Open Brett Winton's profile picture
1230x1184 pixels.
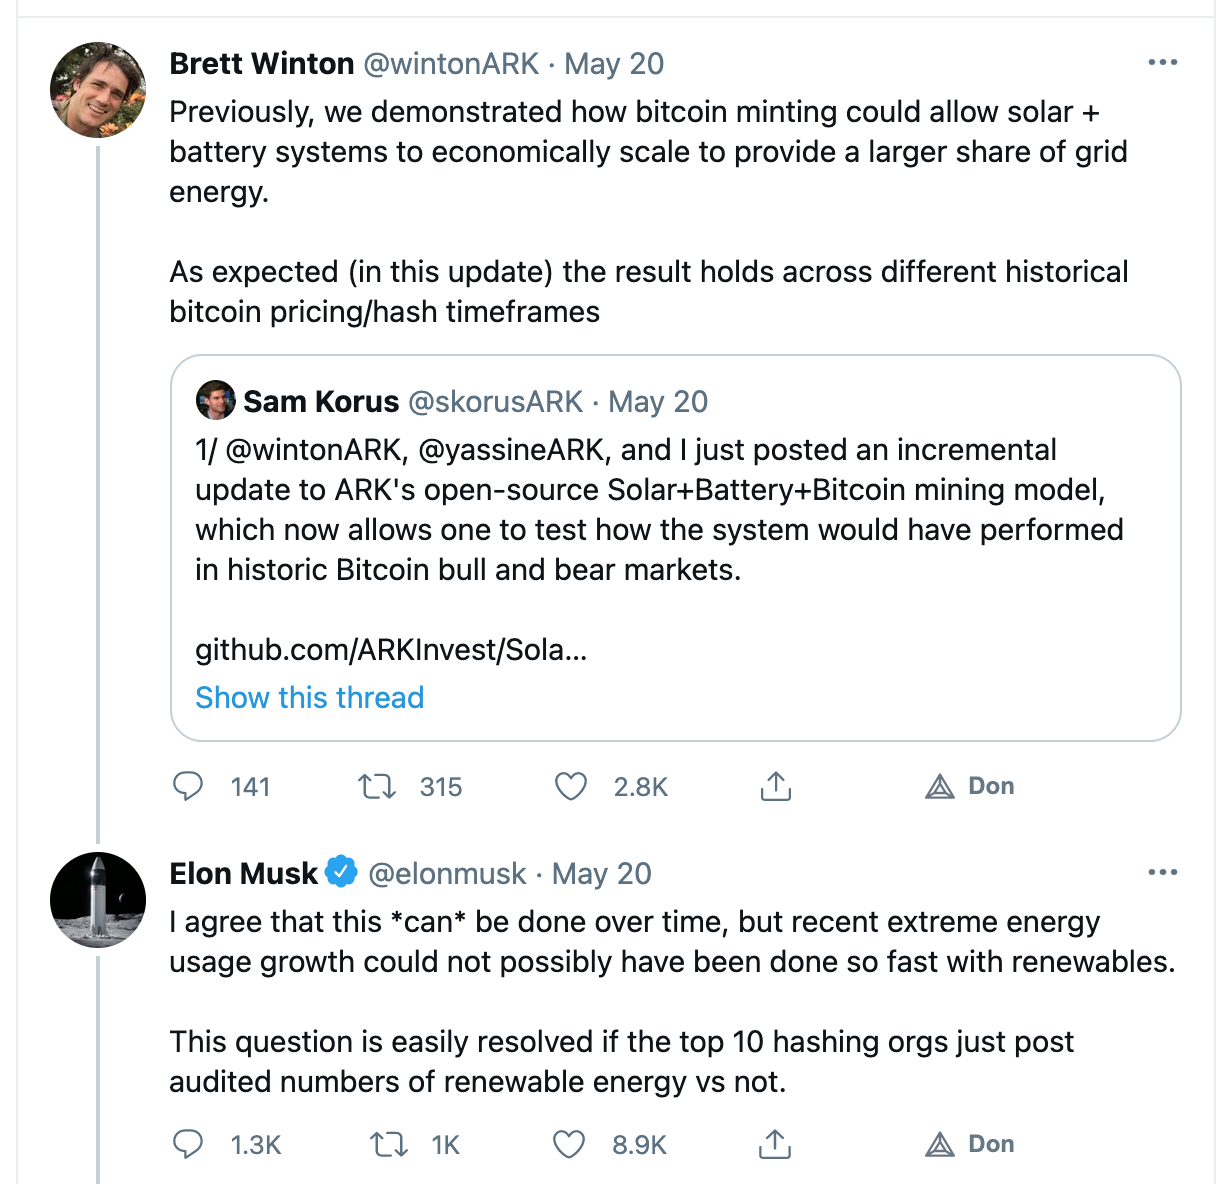click(98, 89)
